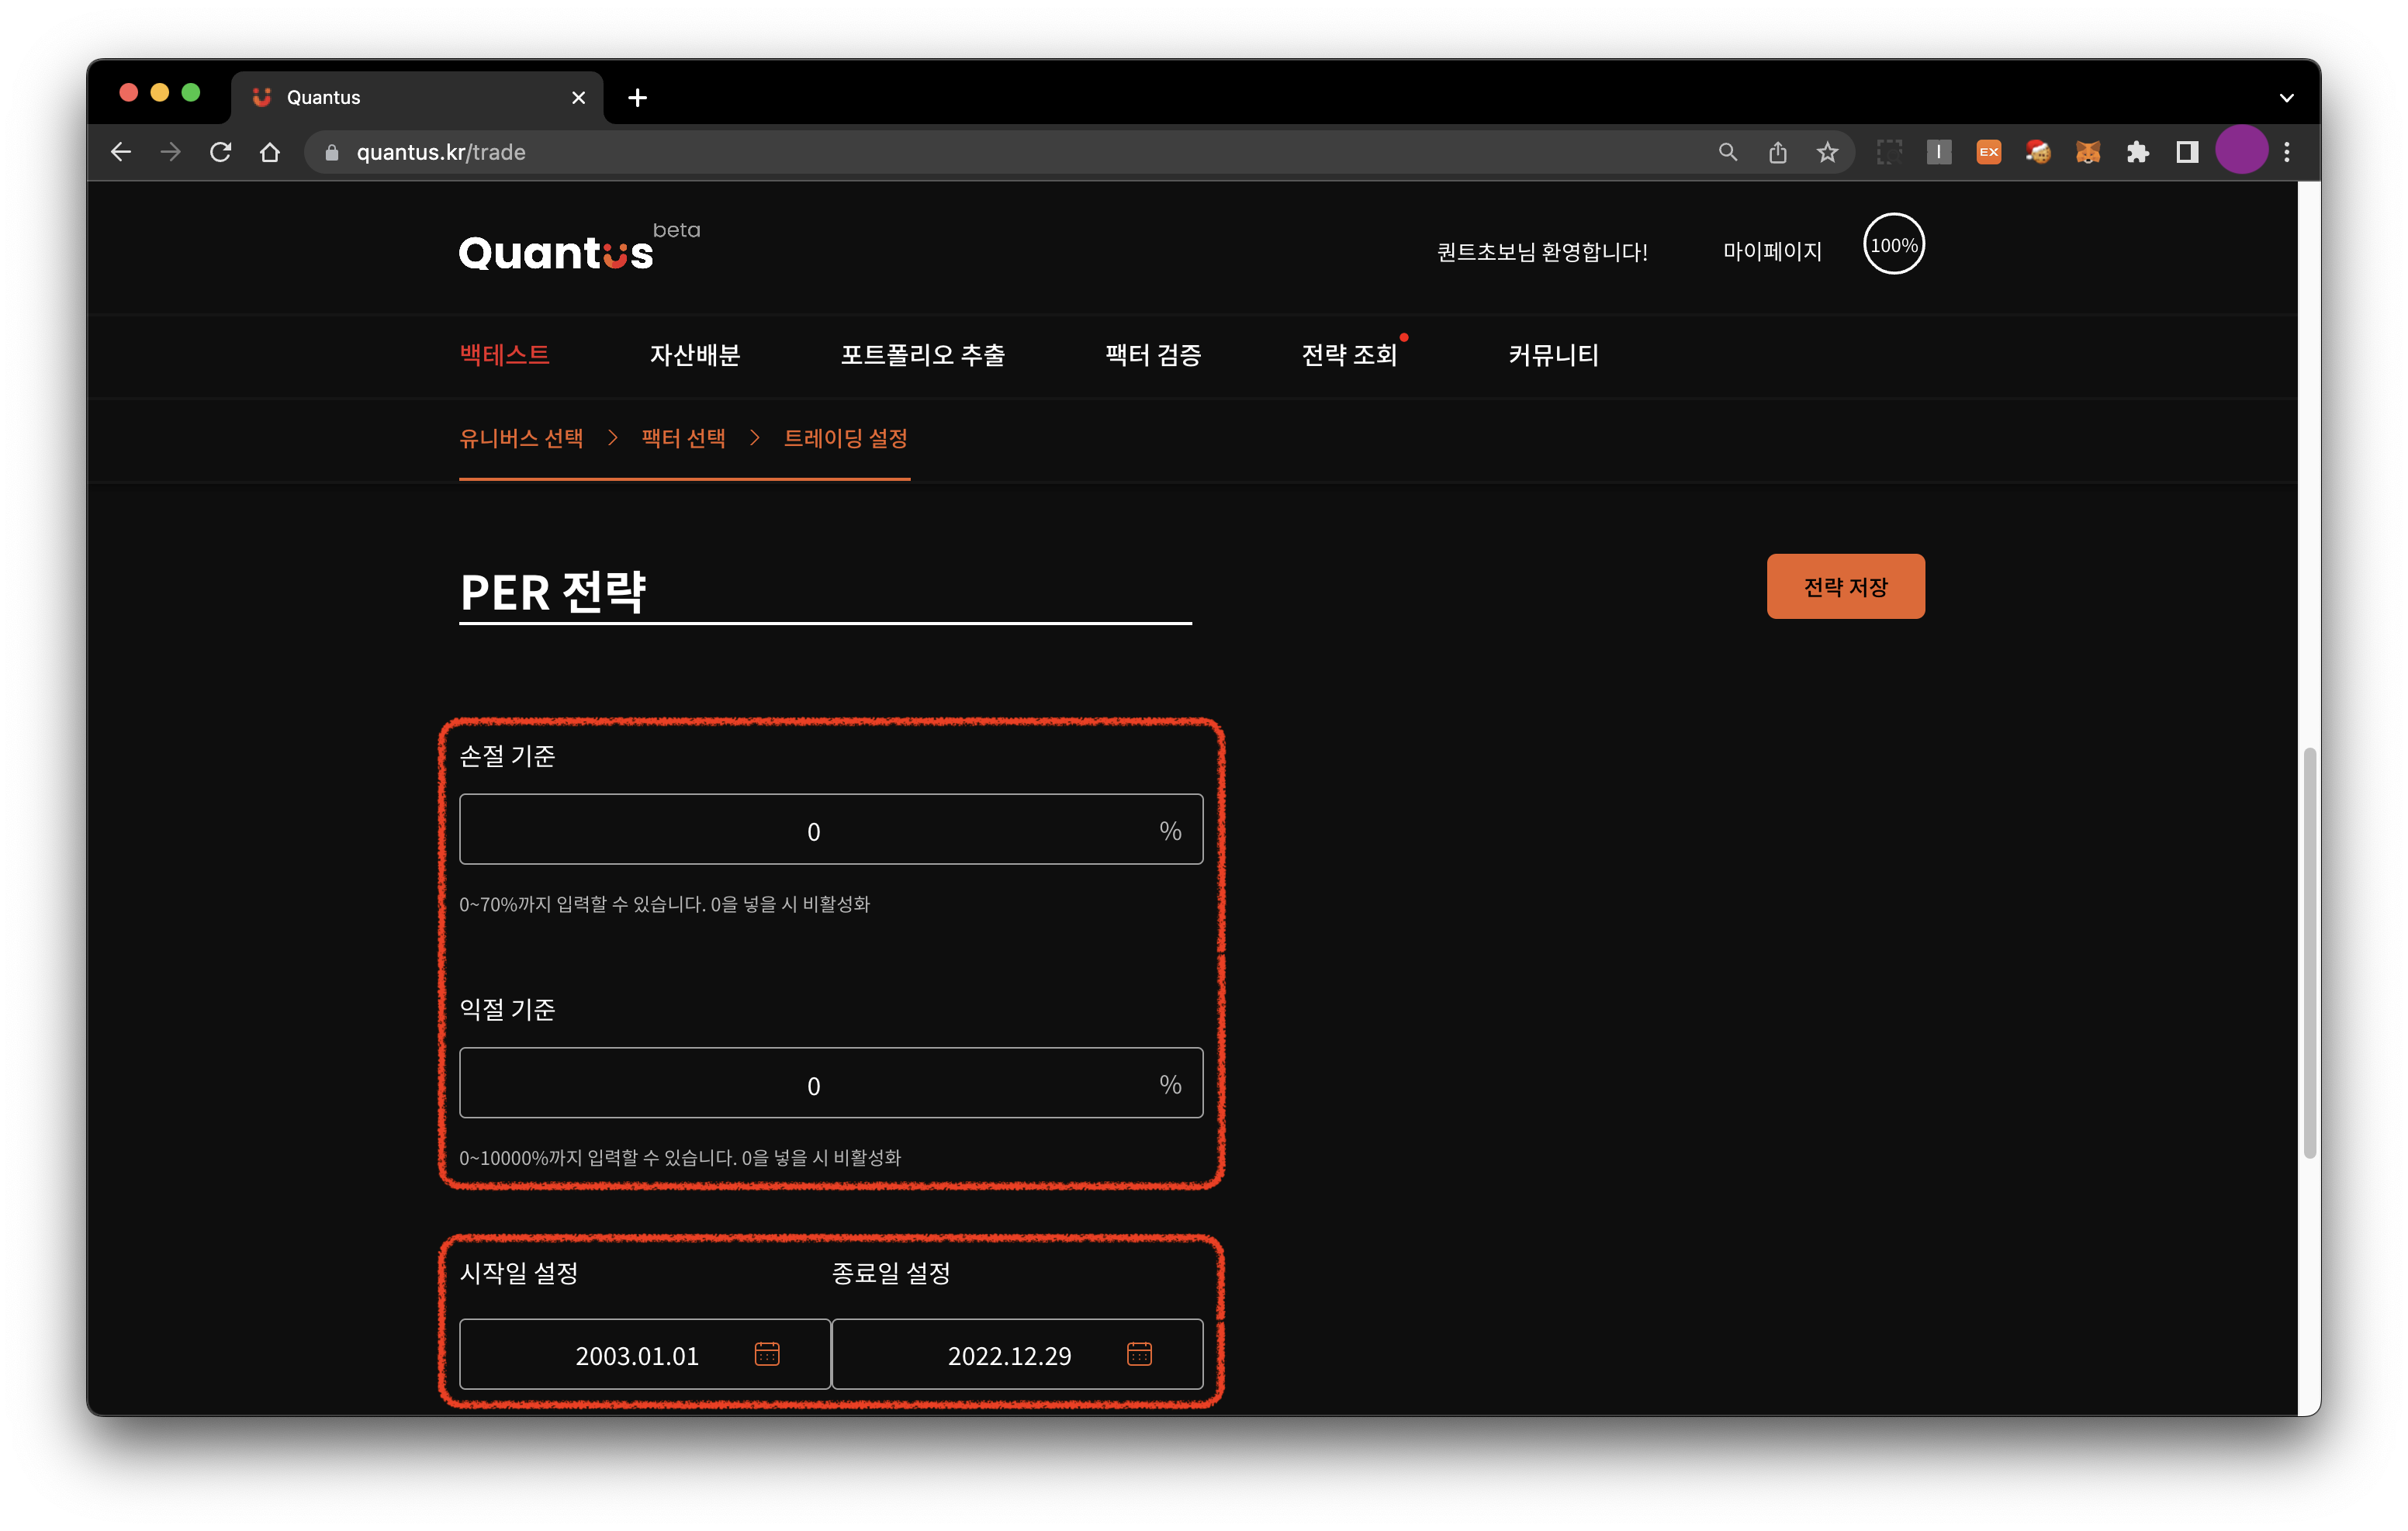Click the 손절 기준 percent input
Viewport: 2408px width, 1531px height.
click(x=813, y=830)
